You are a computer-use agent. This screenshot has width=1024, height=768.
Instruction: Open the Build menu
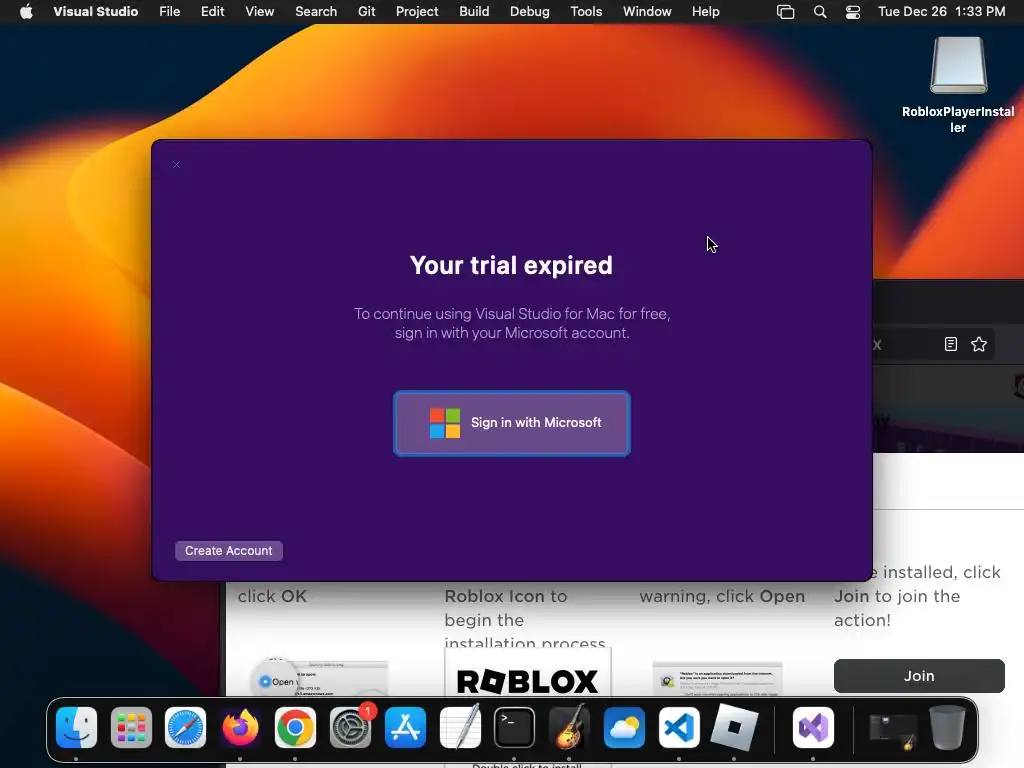(x=474, y=11)
